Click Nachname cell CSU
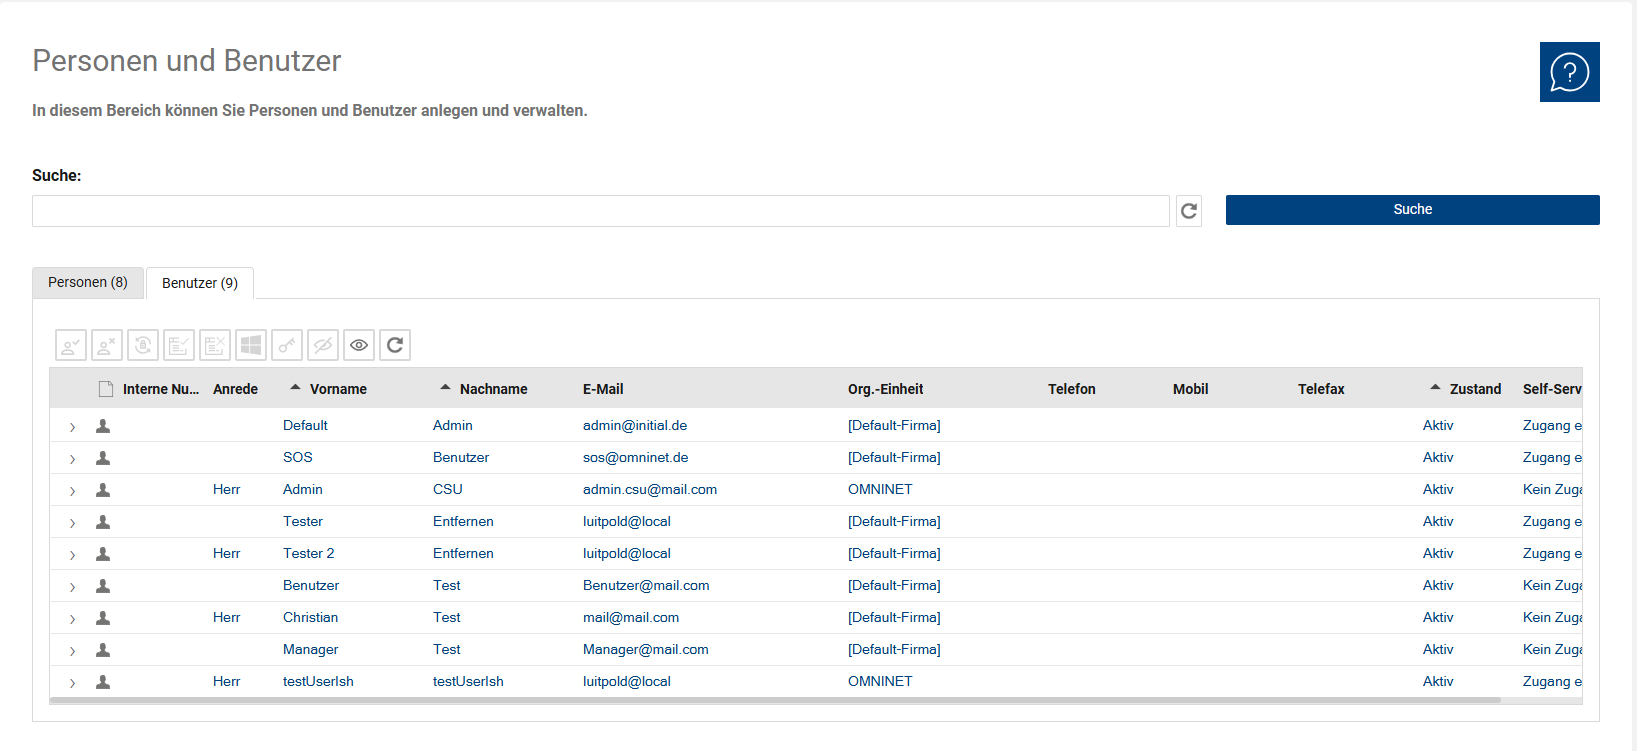This screenshot has height=751, width=1637. 448,489
